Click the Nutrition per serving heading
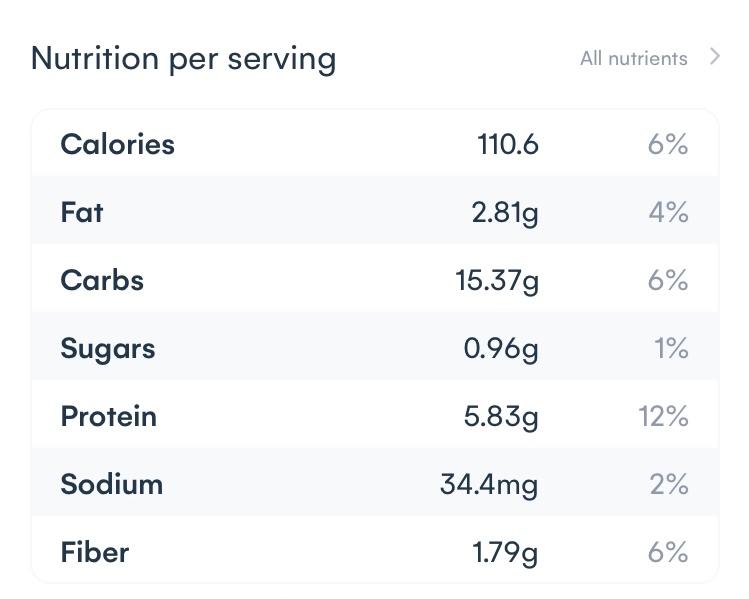The image size is (749, 599). 183,58
